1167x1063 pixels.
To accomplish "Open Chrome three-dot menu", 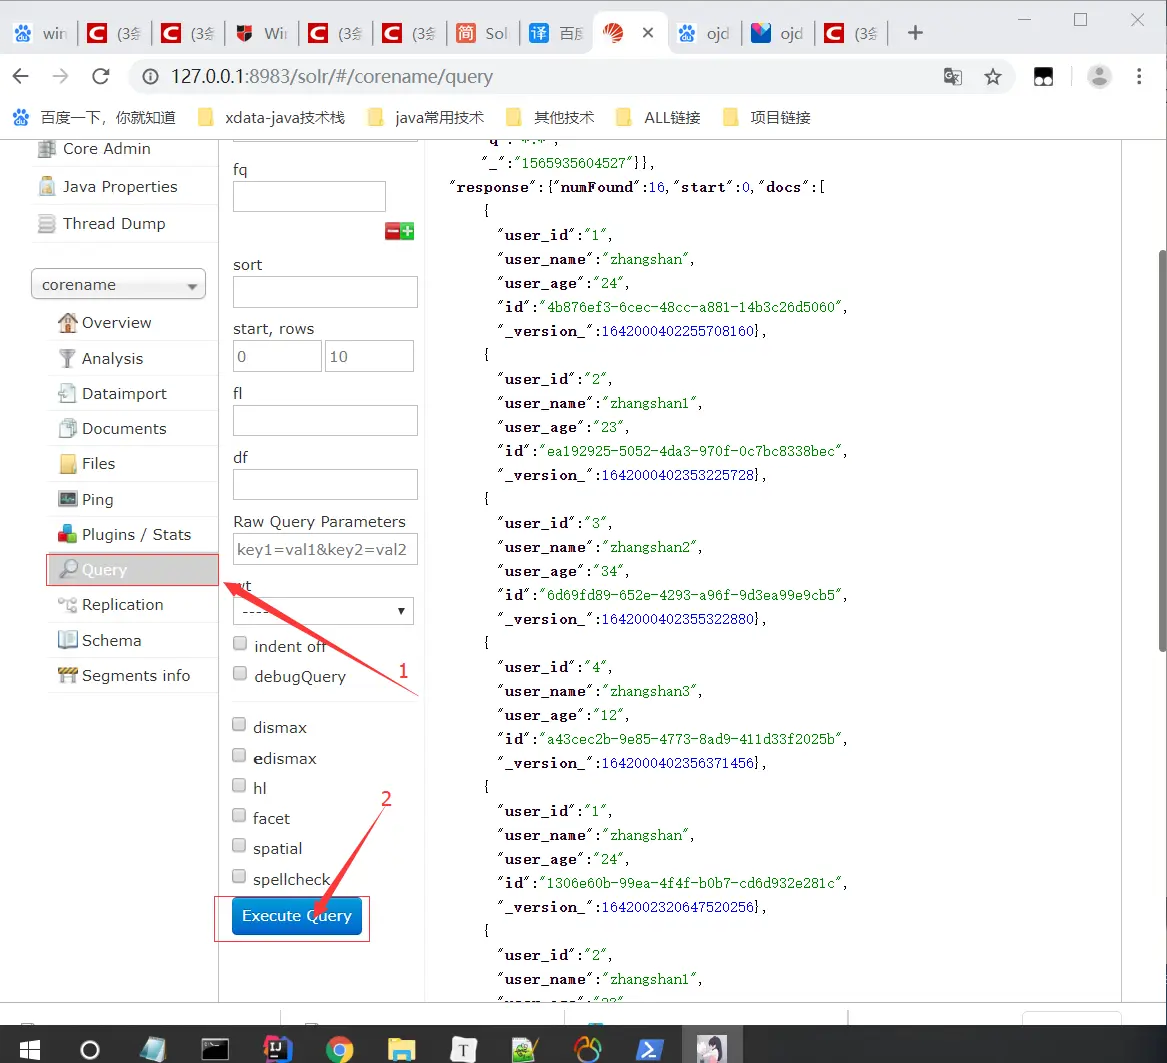I will (x=1139, y=77).
